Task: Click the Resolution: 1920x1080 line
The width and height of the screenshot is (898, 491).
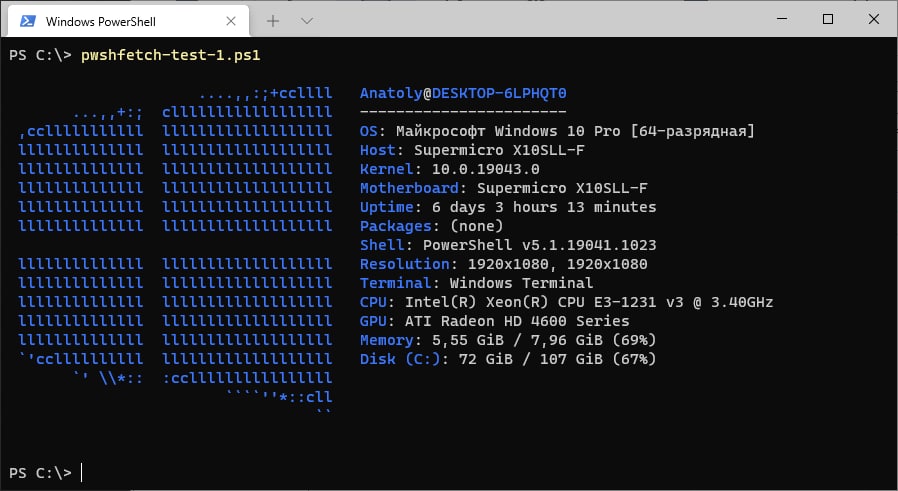Action: [x=503, y=264]
